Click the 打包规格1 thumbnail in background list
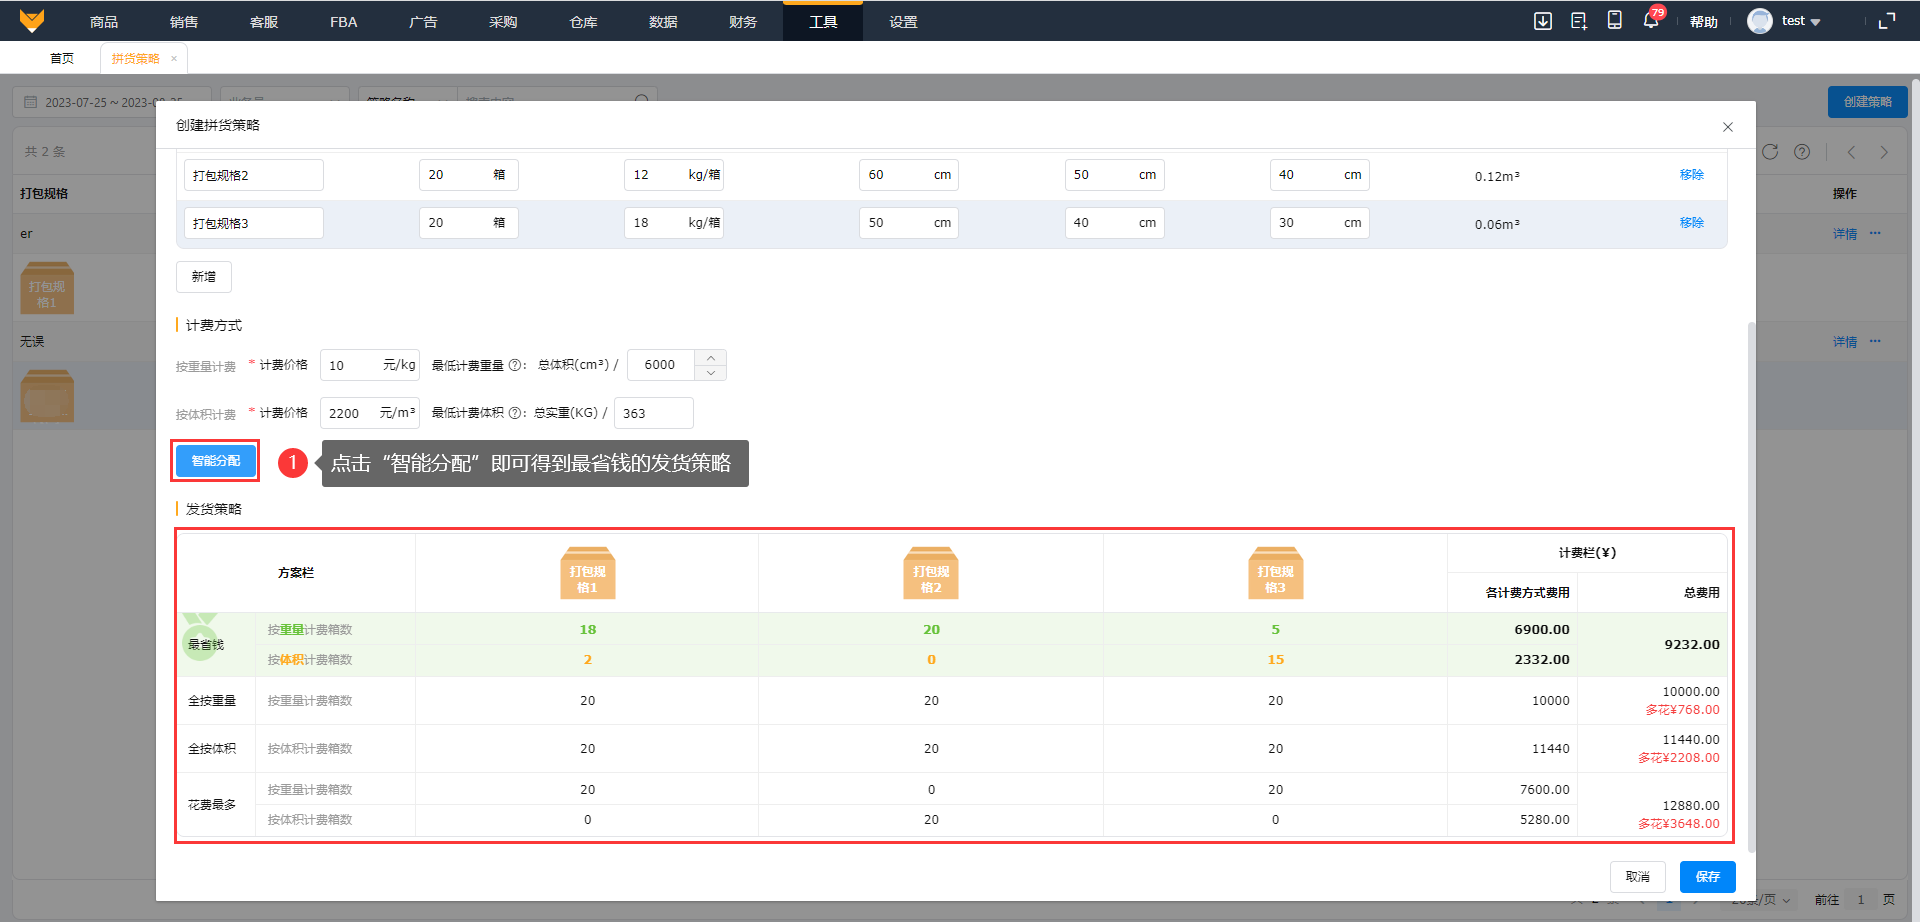 [x=47, y=289]
